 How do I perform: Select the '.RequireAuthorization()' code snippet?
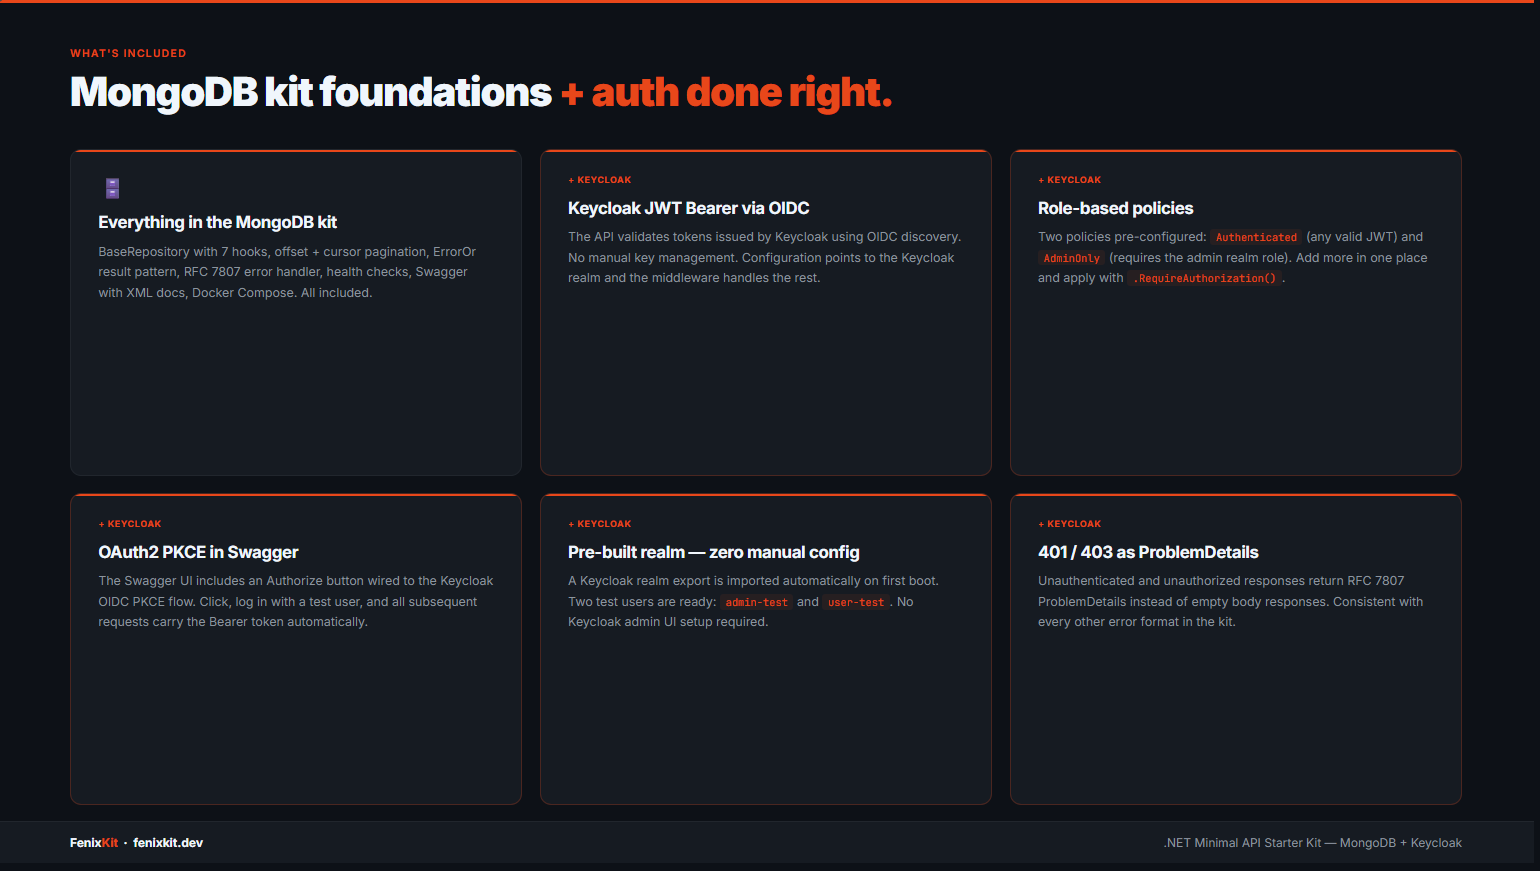click(x=1204, y=279)
